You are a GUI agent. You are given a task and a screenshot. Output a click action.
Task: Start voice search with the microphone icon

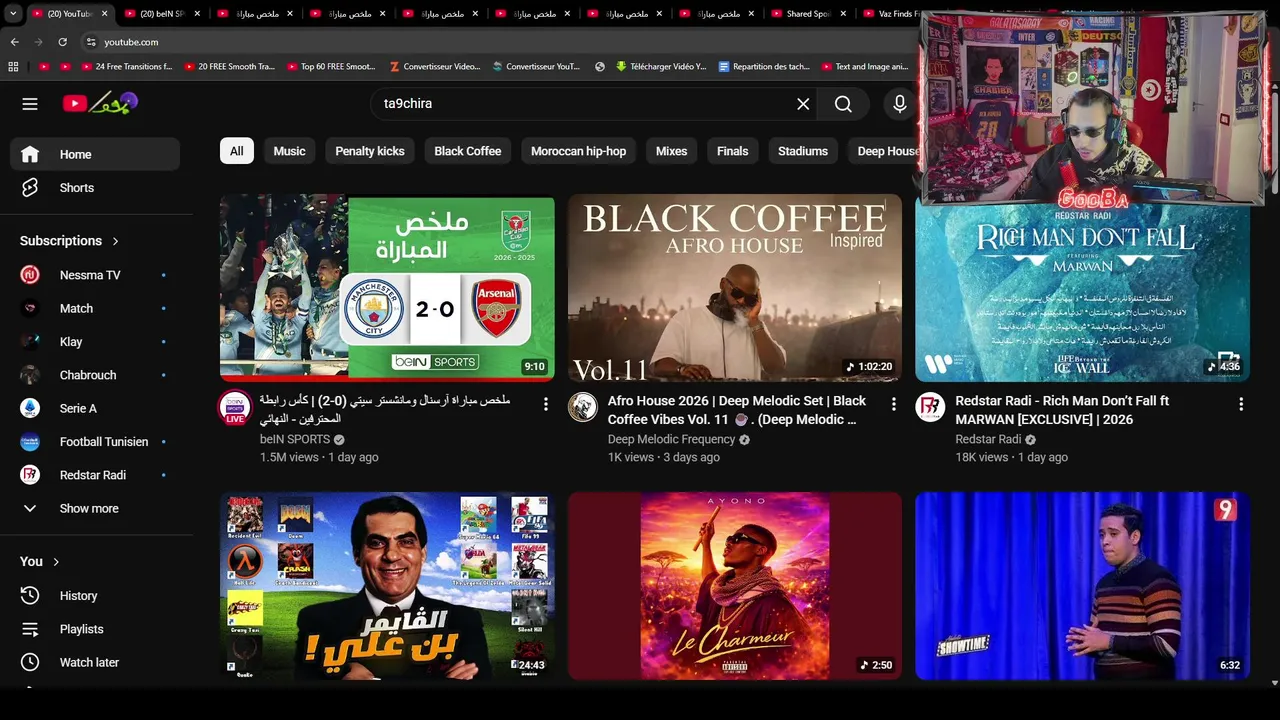tap(900, 104)
